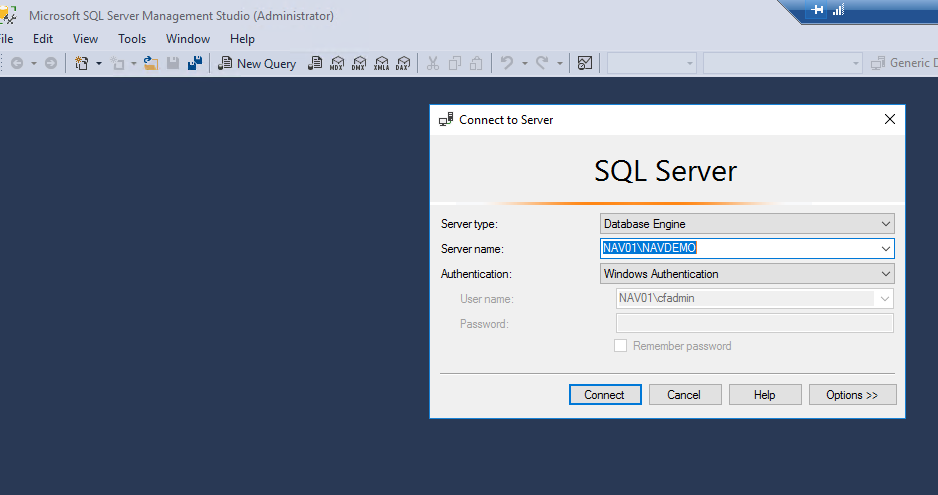The image size is (938, 495).
Task: Toggle the Remember password checkbox
Action: click(621, 346)
